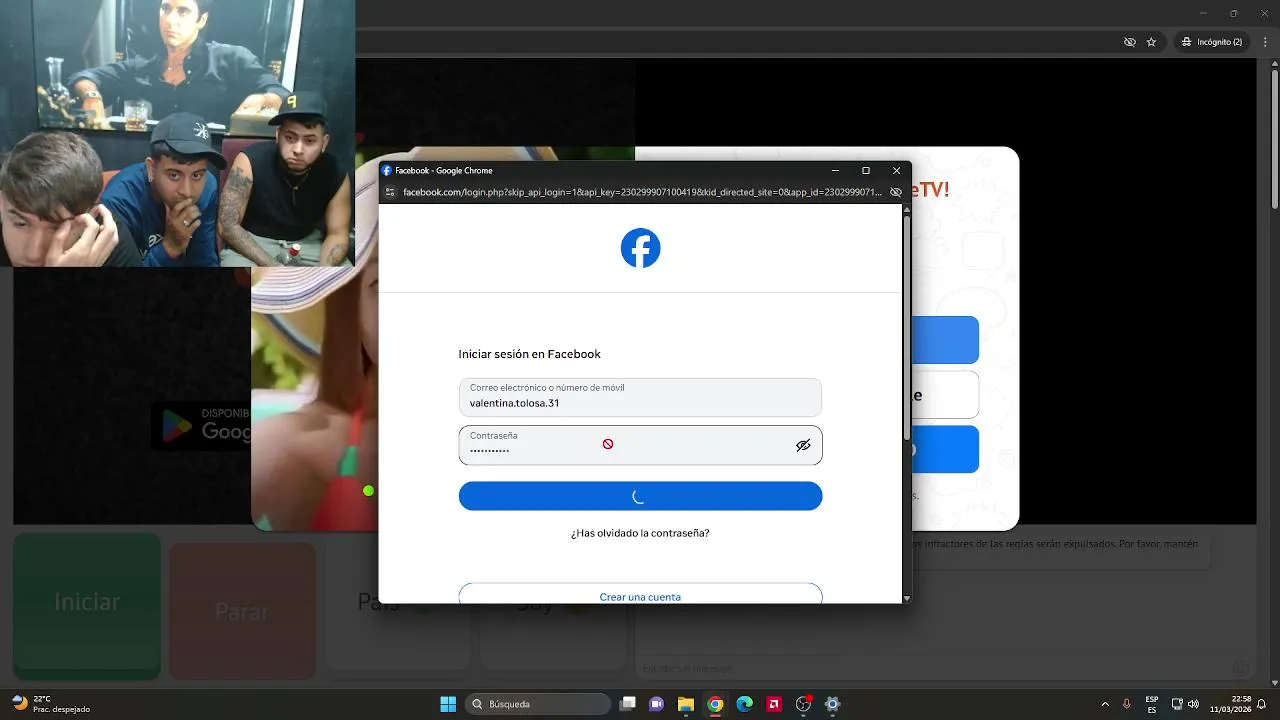Click the Contraseña password field
This screenshot has height=720, width=1280.
(640, 445)
